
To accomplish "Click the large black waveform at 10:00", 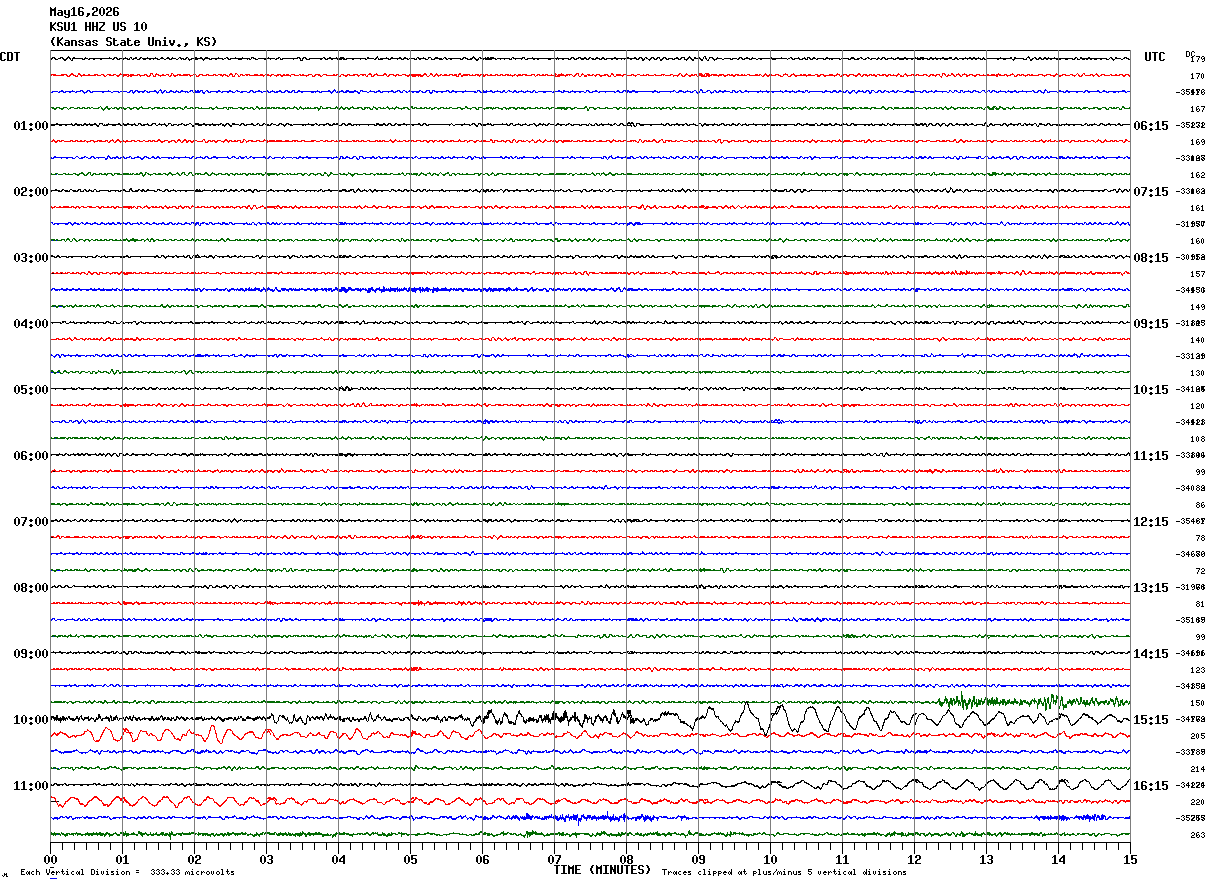I will click(590, 718).
